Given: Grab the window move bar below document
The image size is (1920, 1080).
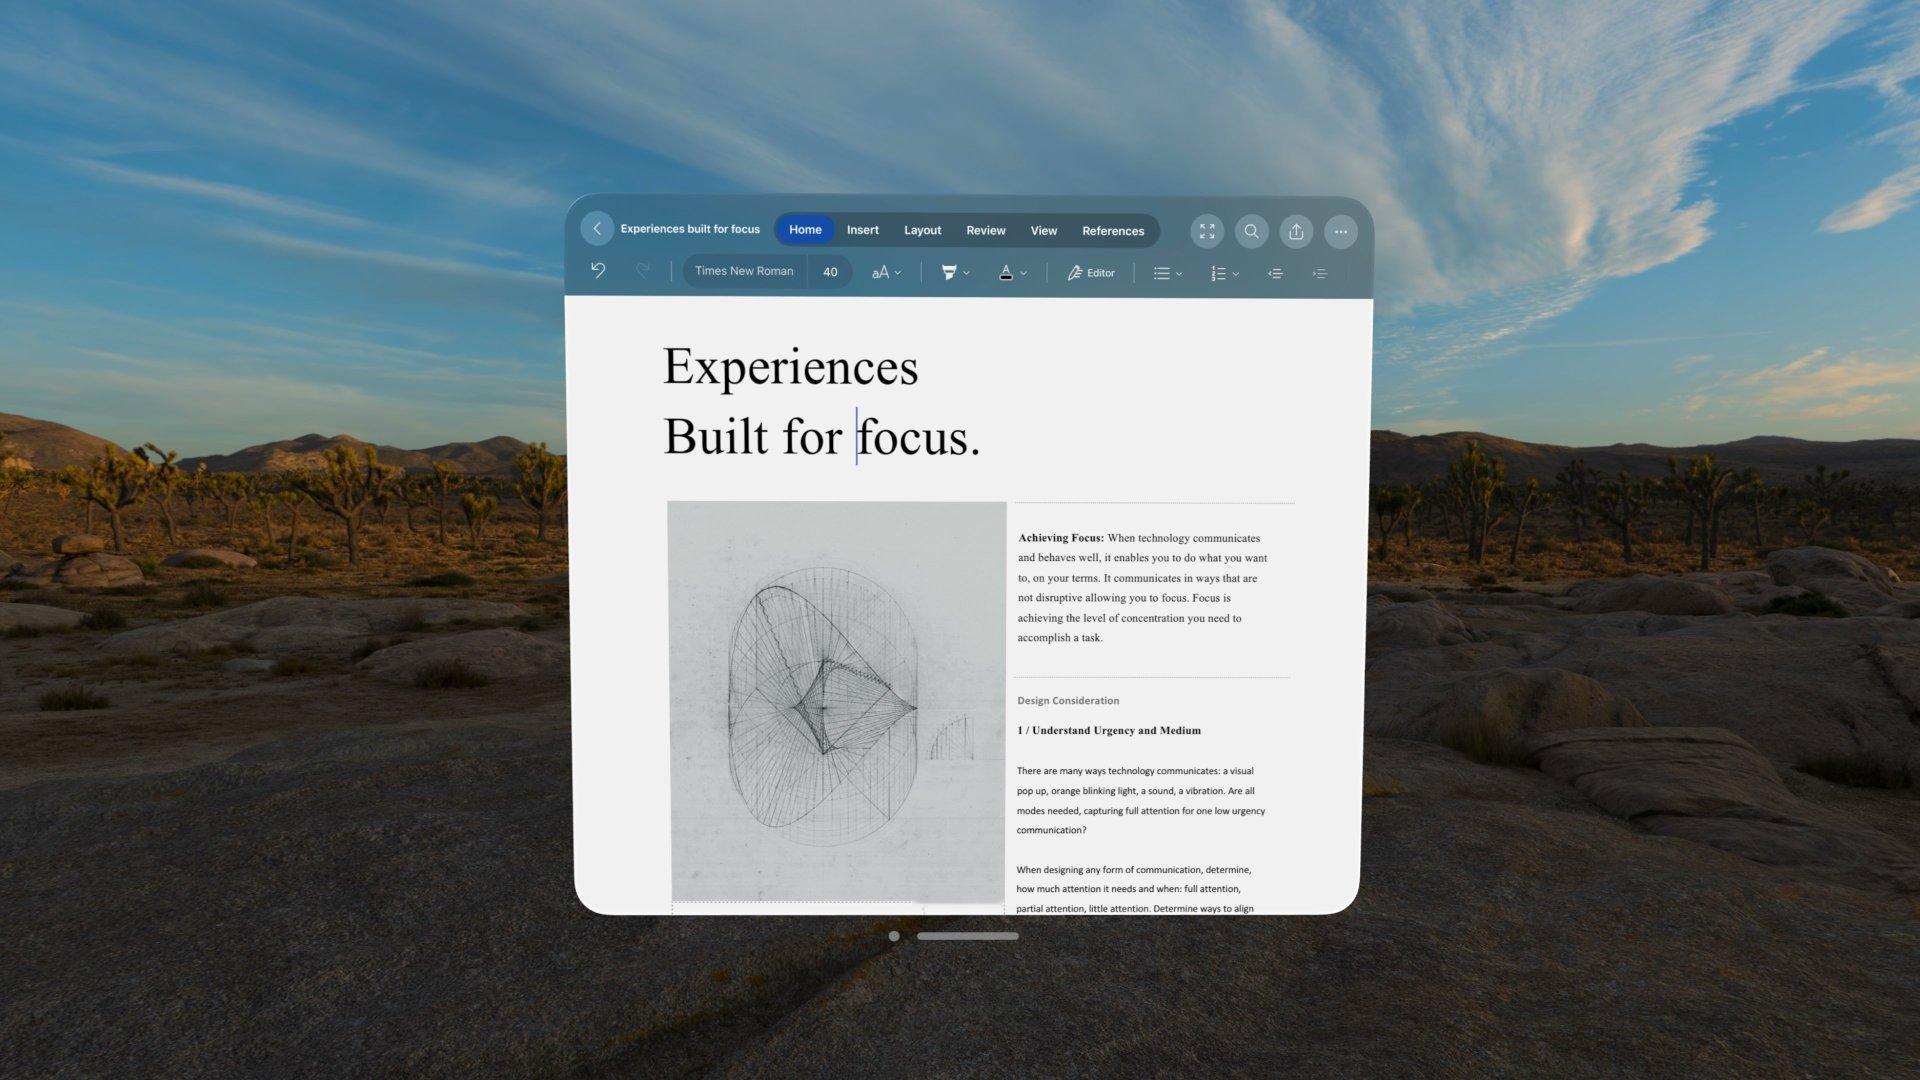Looking at the screenshot, I should [968, 936].
